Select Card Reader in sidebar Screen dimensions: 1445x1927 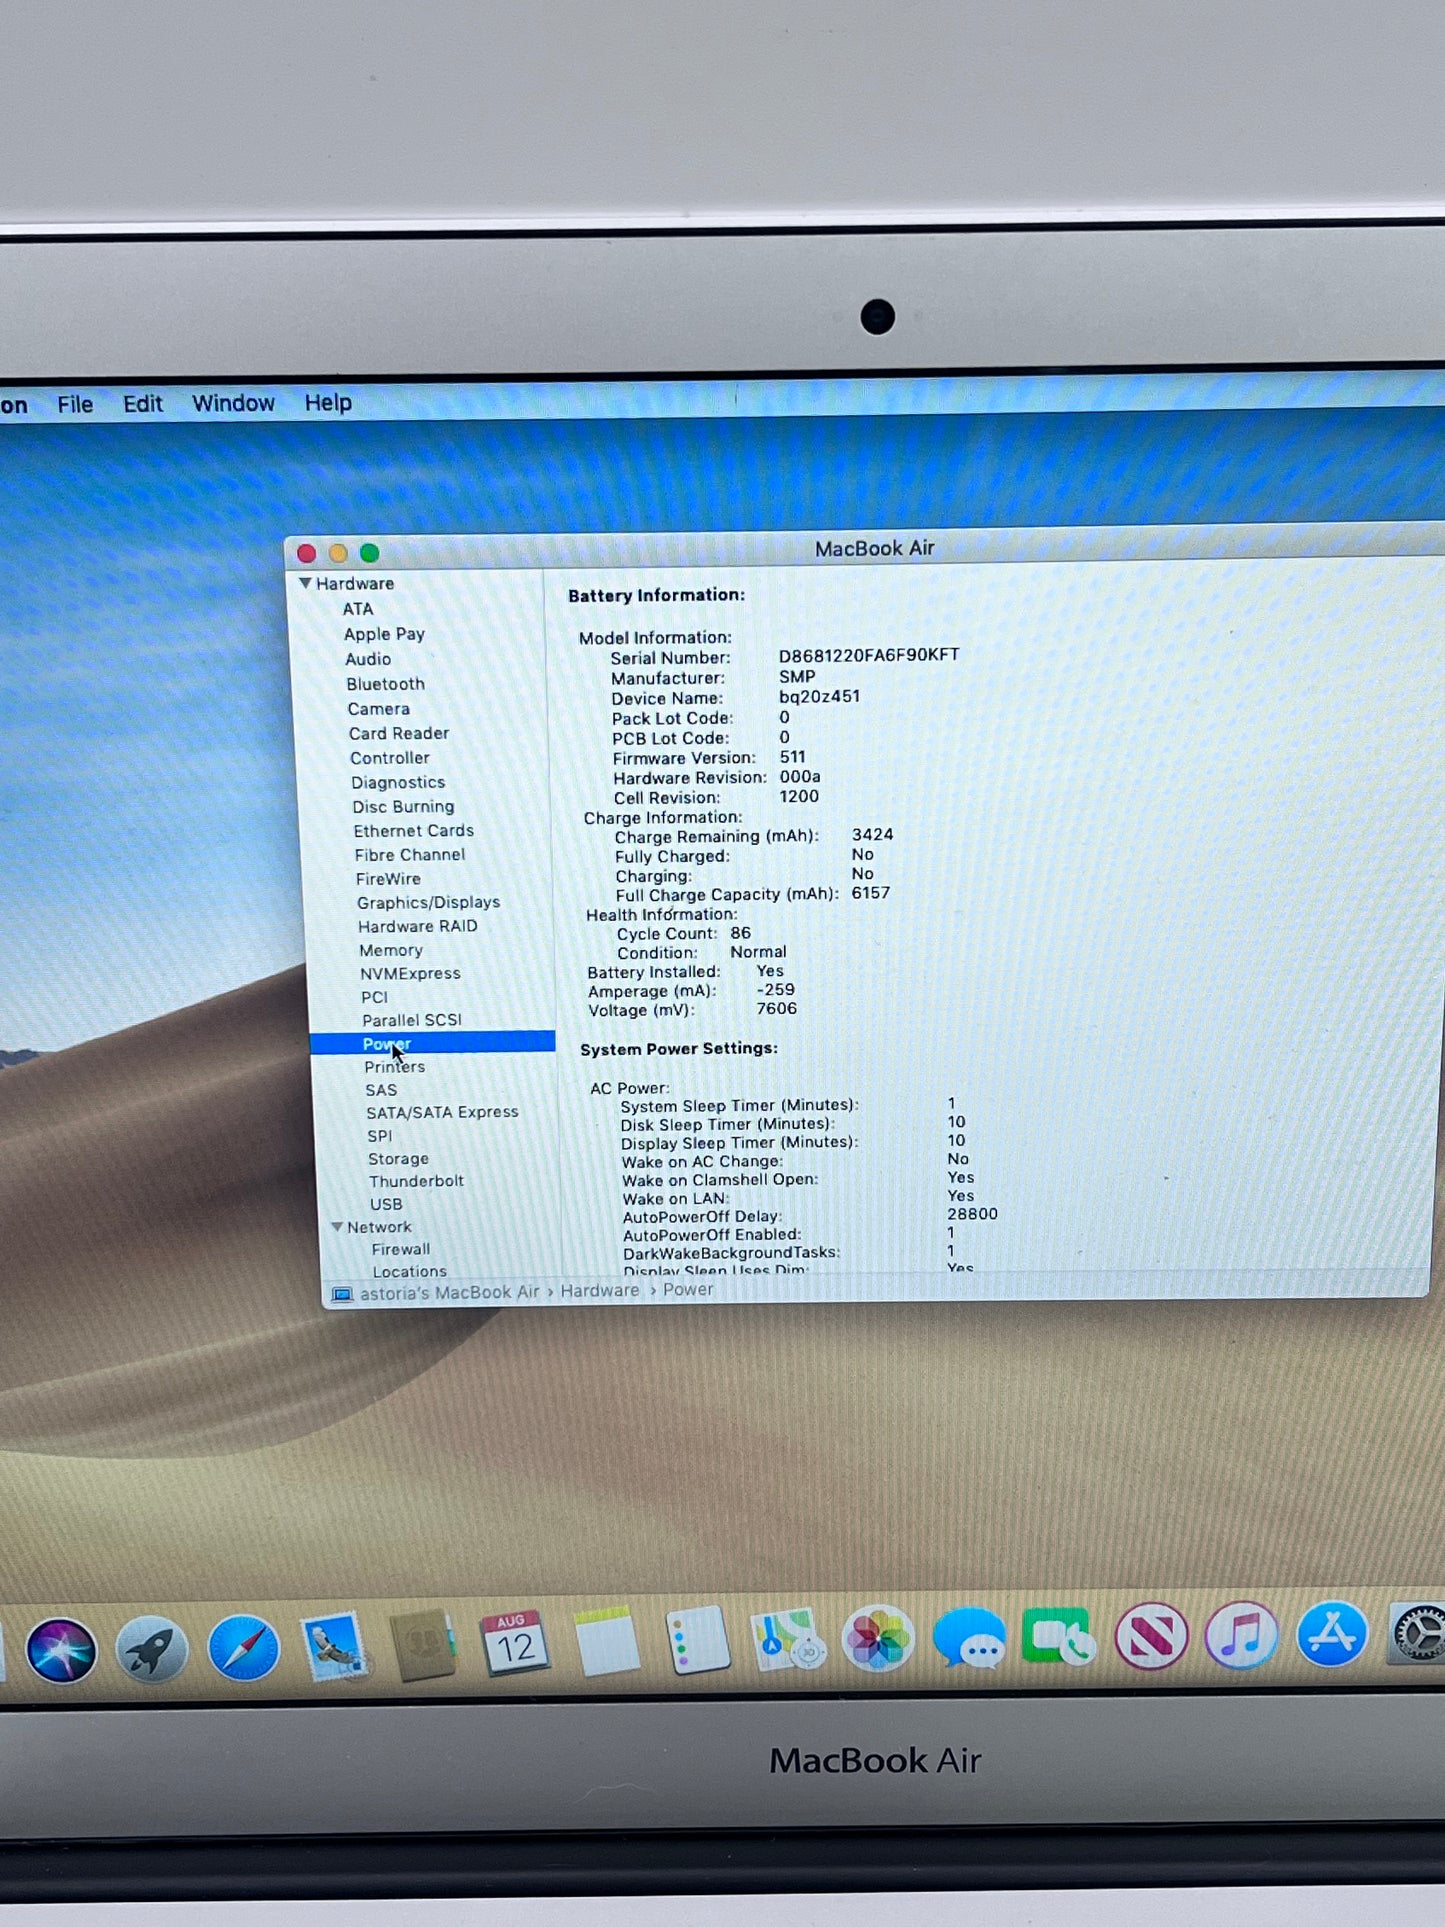[x=399, y=733]
